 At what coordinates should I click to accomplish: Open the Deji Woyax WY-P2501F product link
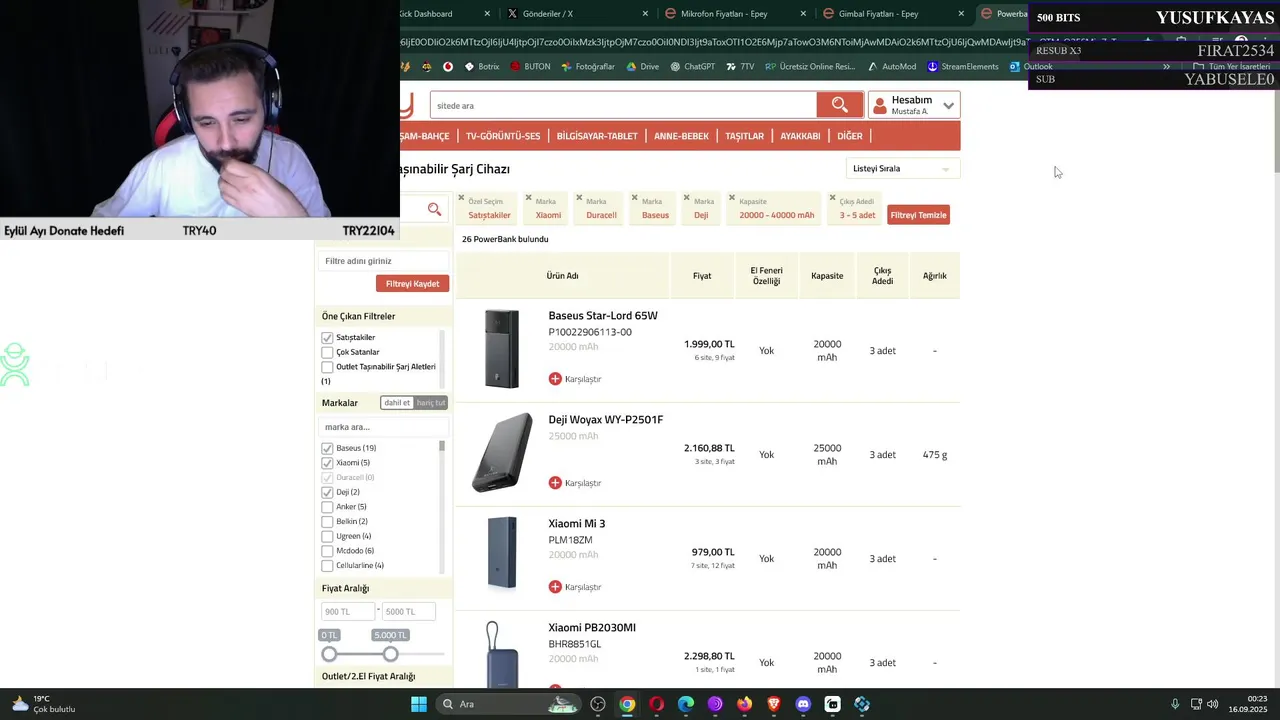pos(605,420)
